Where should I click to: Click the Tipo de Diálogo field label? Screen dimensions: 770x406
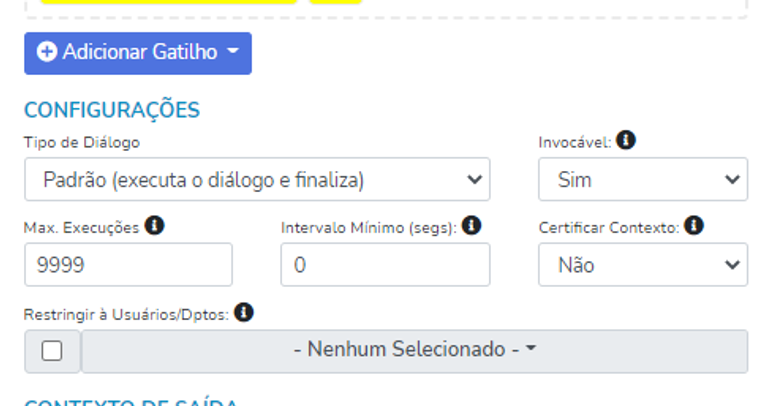[82, 142]
